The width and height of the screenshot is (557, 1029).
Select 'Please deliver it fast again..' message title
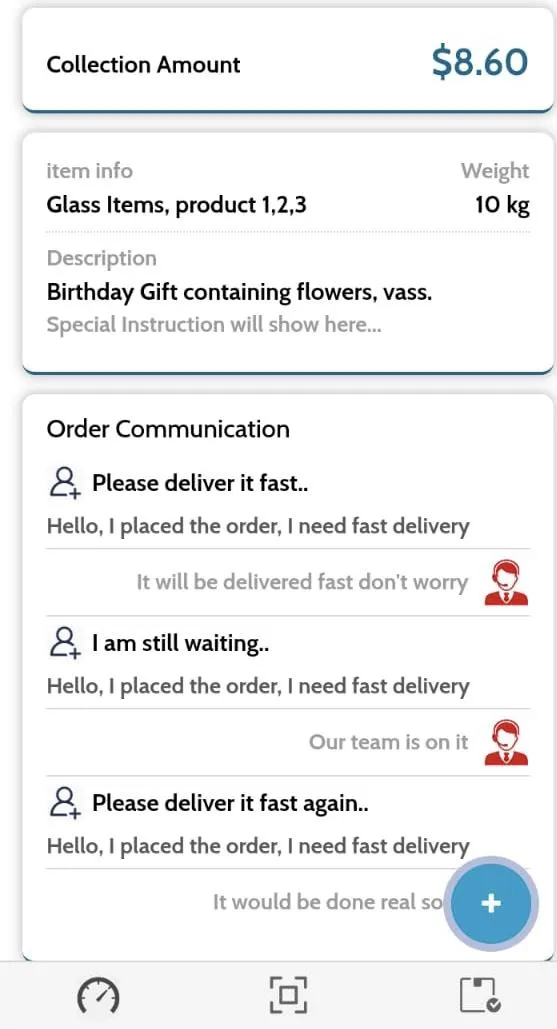coord(230,803)
